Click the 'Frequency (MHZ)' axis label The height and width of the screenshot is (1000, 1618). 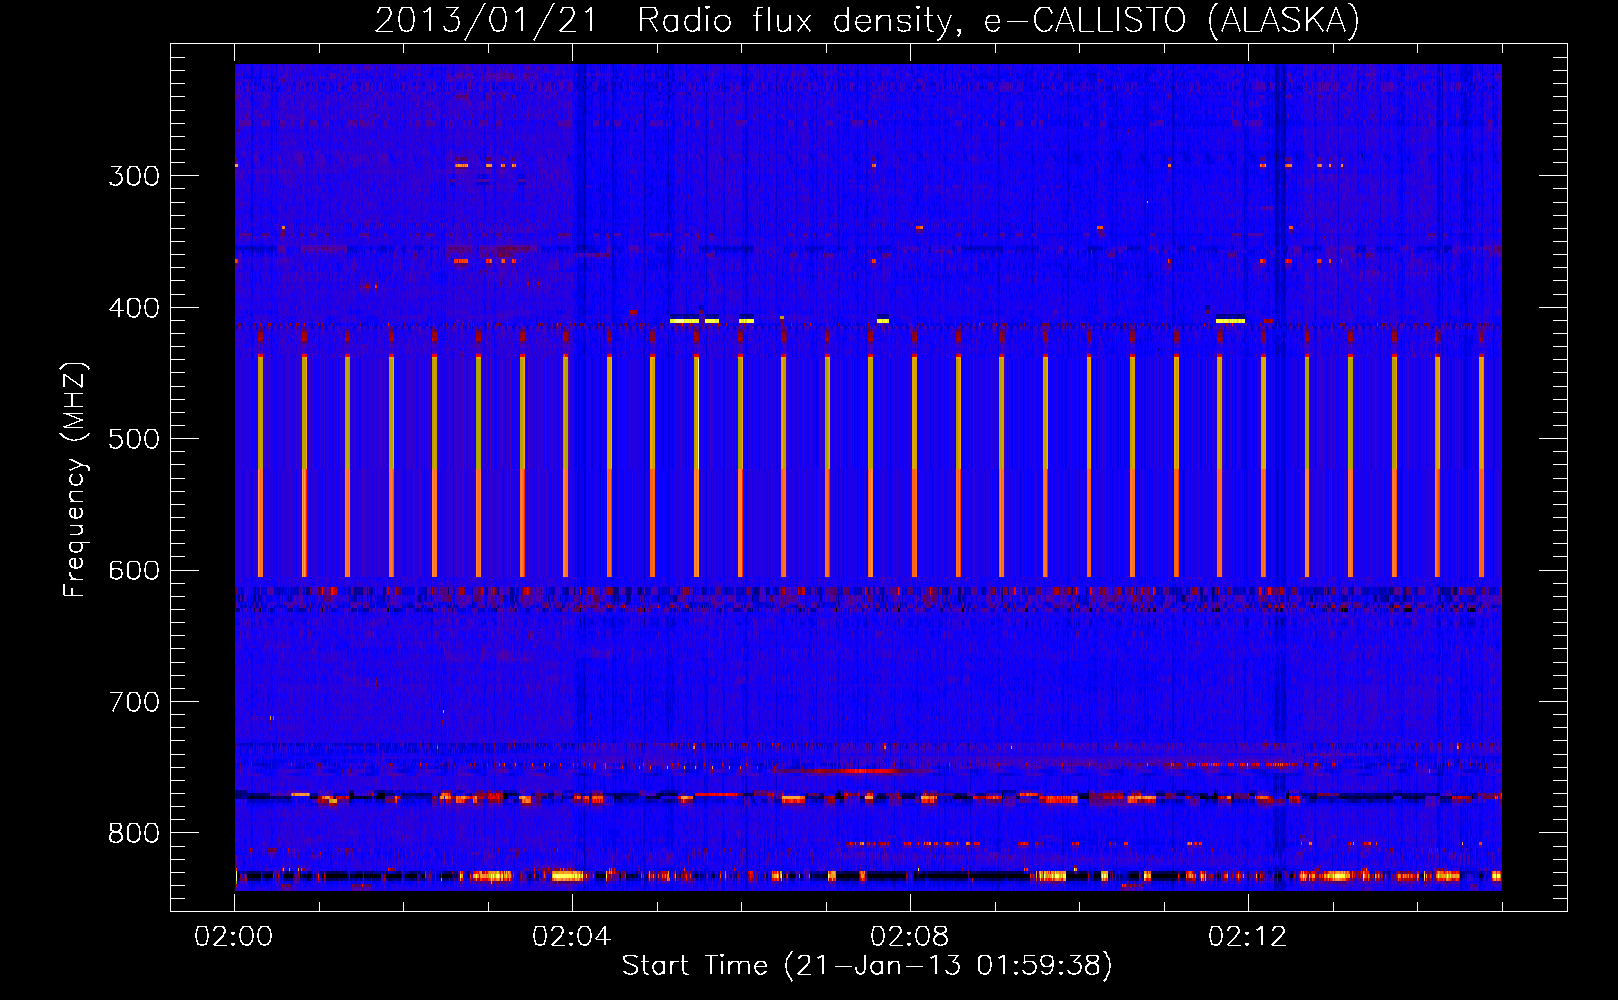click(75, 479)
